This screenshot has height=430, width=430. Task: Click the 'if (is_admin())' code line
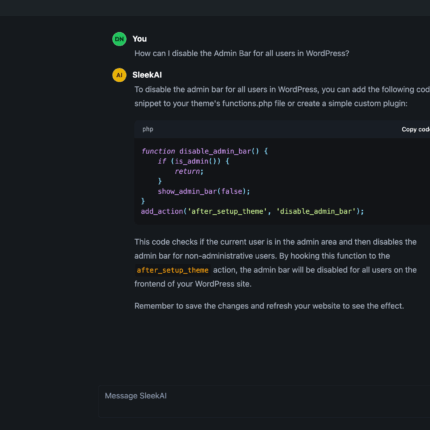click(x=193, y=161)
